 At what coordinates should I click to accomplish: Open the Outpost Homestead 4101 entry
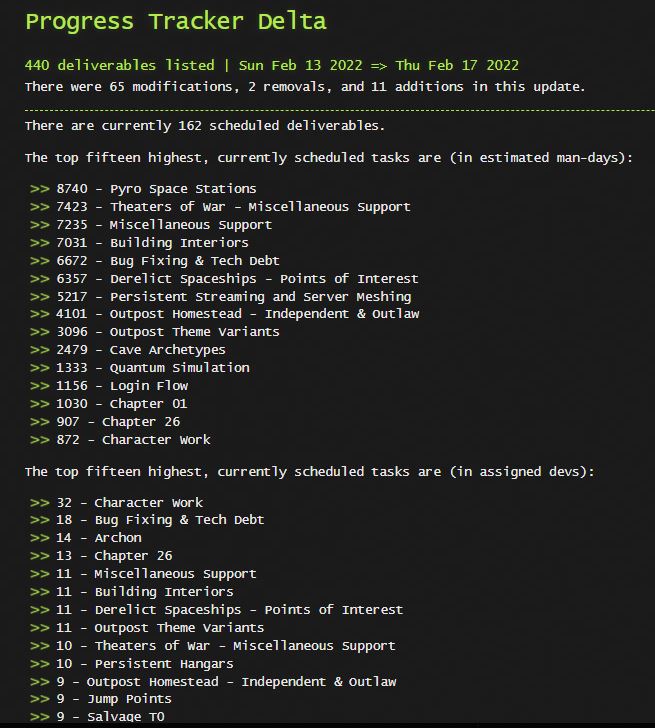225,314
